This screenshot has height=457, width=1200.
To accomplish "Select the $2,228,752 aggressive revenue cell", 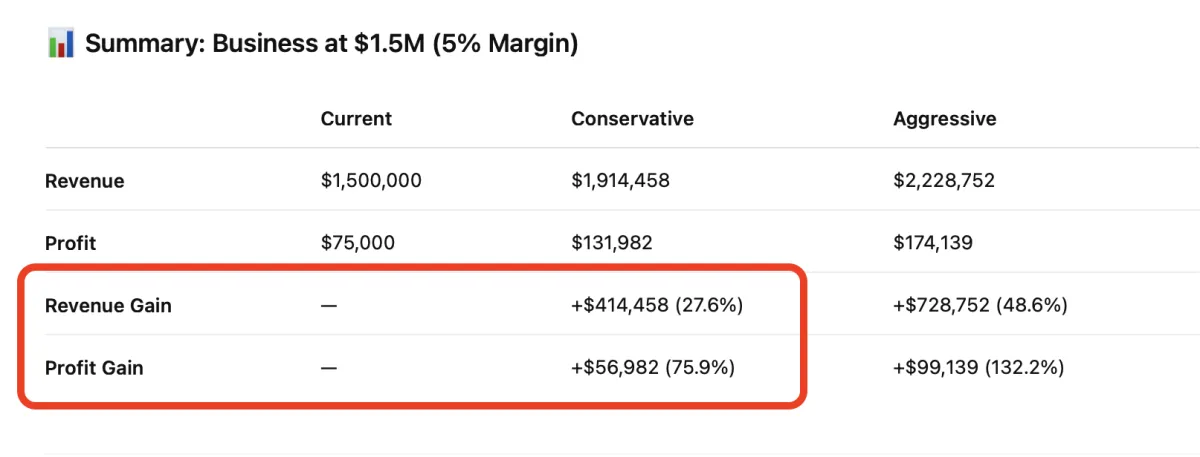I will pos(943,181).
